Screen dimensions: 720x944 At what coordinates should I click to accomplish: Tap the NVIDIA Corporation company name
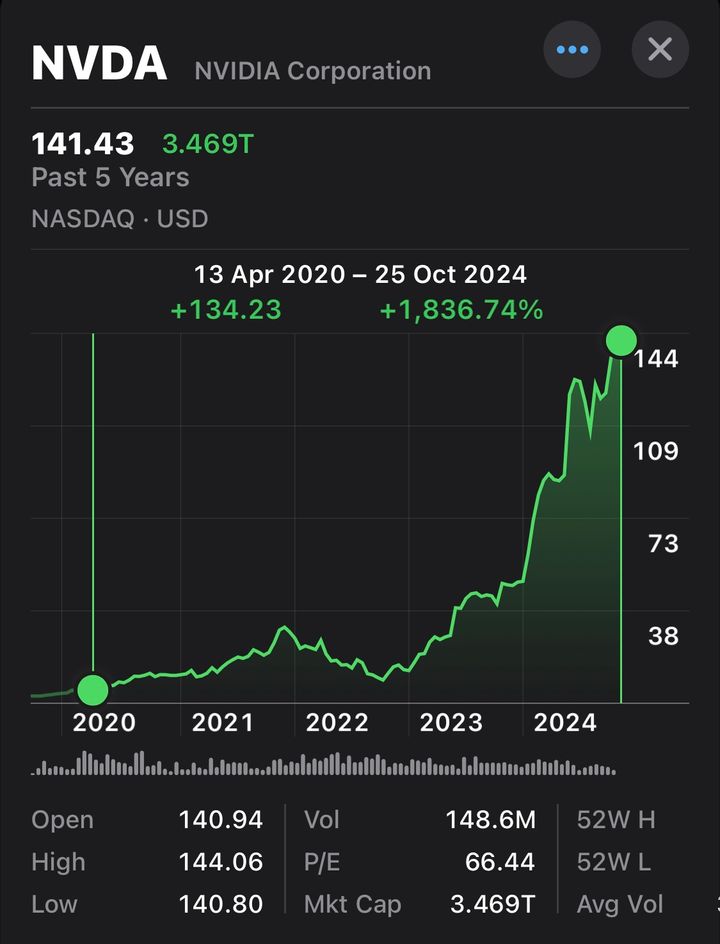pyautogui.click(x=313, y=71)
